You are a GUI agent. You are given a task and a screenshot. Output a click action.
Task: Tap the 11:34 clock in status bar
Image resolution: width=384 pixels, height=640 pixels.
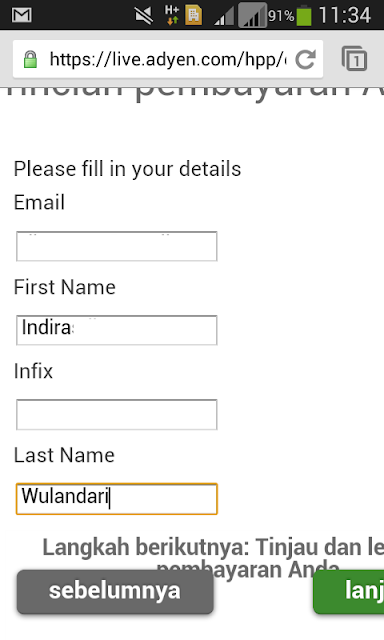[x=345, y=16]
